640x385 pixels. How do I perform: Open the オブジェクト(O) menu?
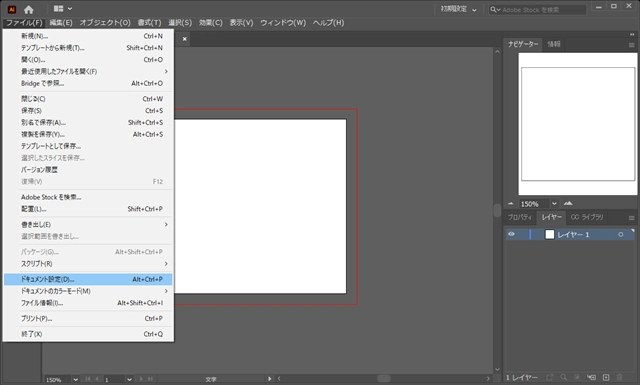coord(105,22)
